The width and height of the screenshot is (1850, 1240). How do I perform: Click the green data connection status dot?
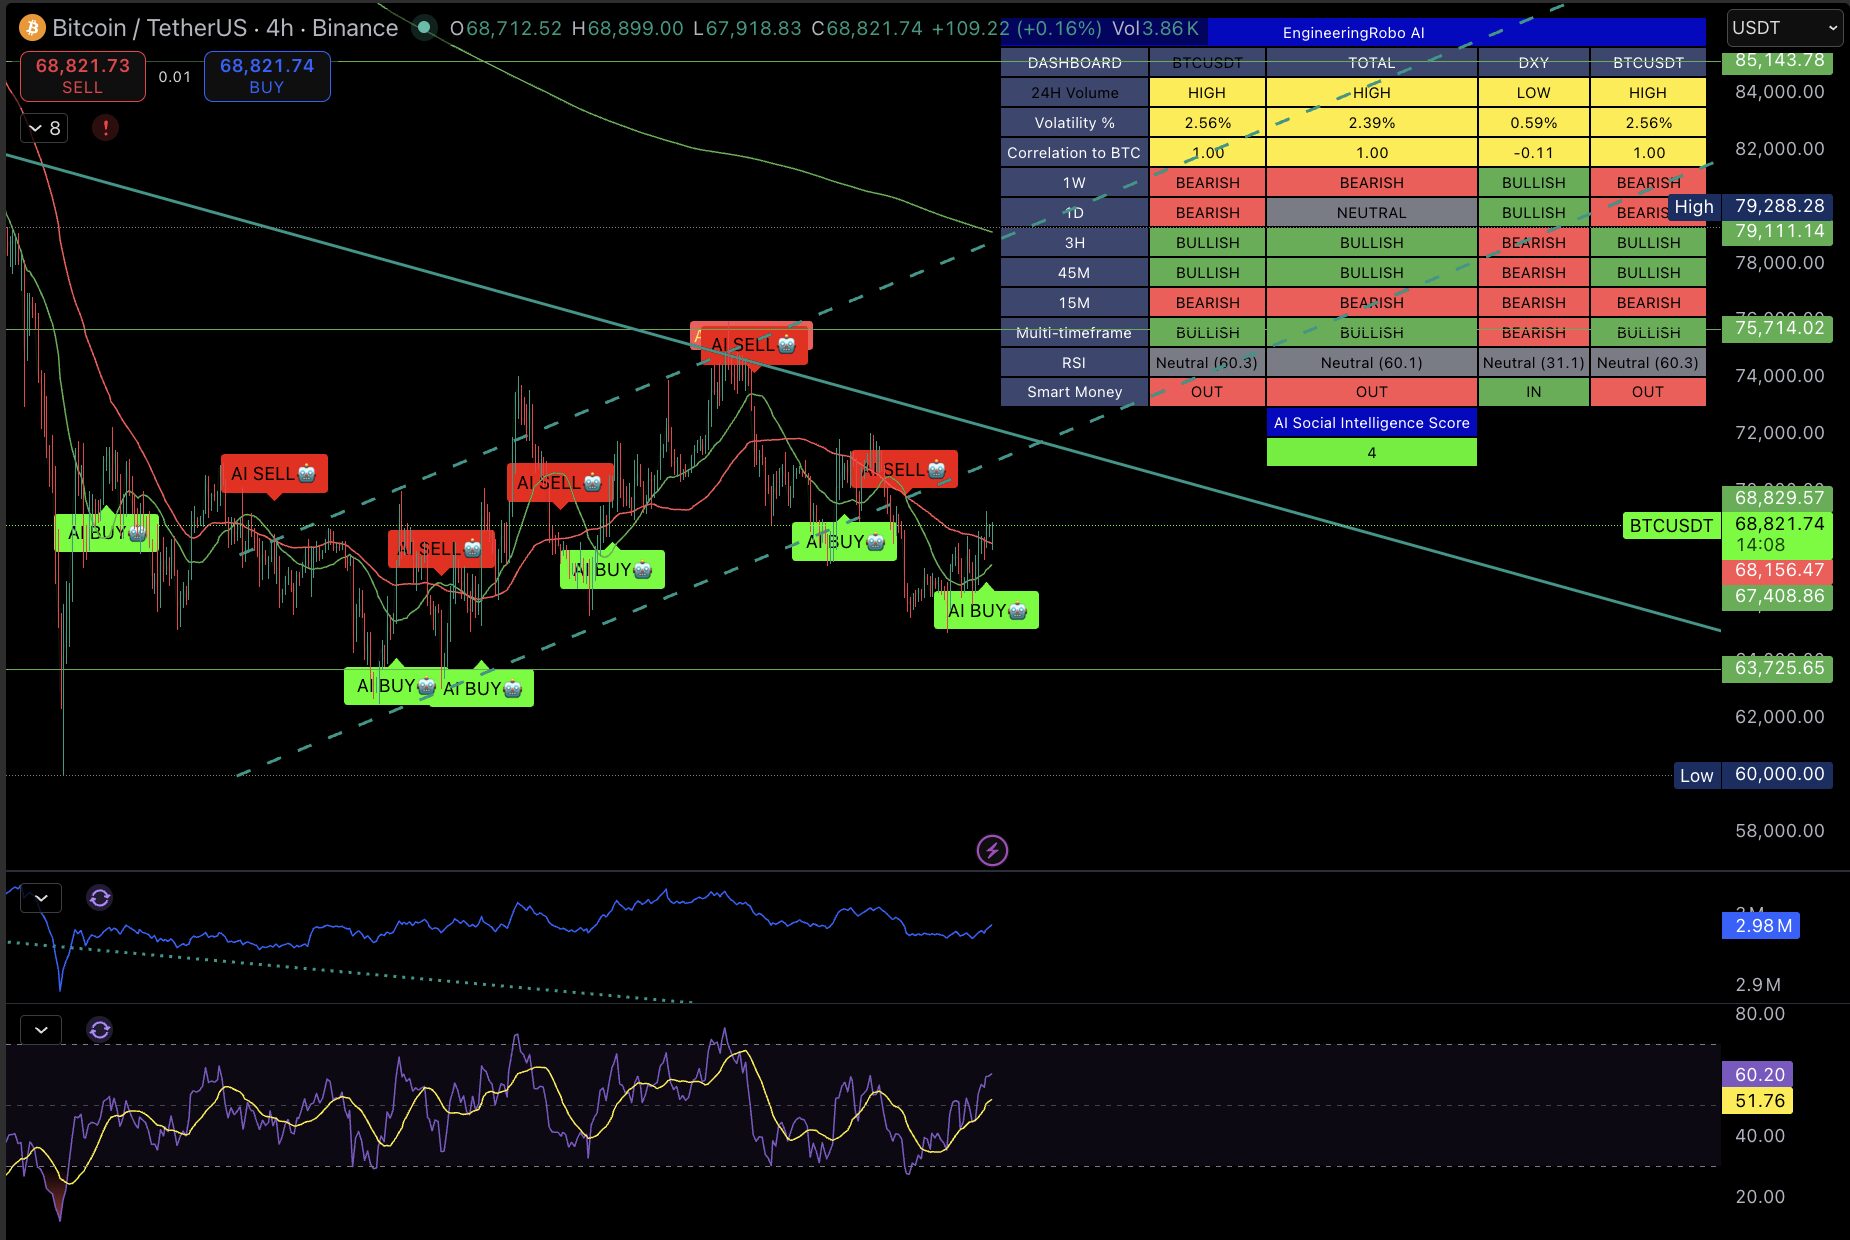point(424,29)
